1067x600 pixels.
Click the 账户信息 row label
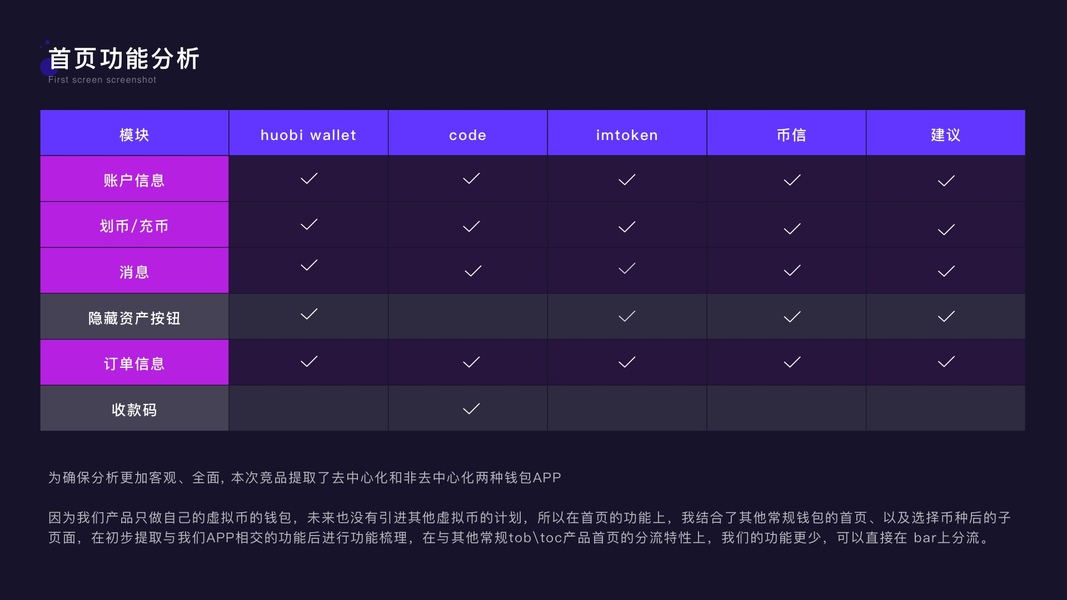[134, 181]
